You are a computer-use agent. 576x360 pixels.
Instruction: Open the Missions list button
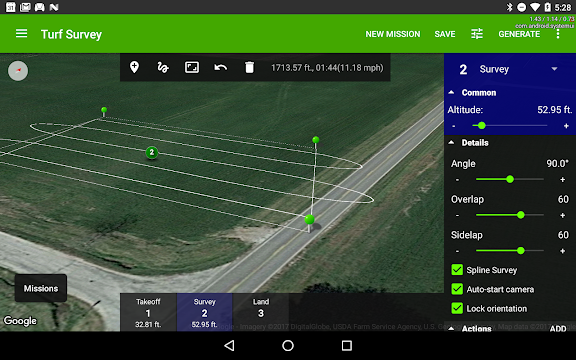coord(41,288)
